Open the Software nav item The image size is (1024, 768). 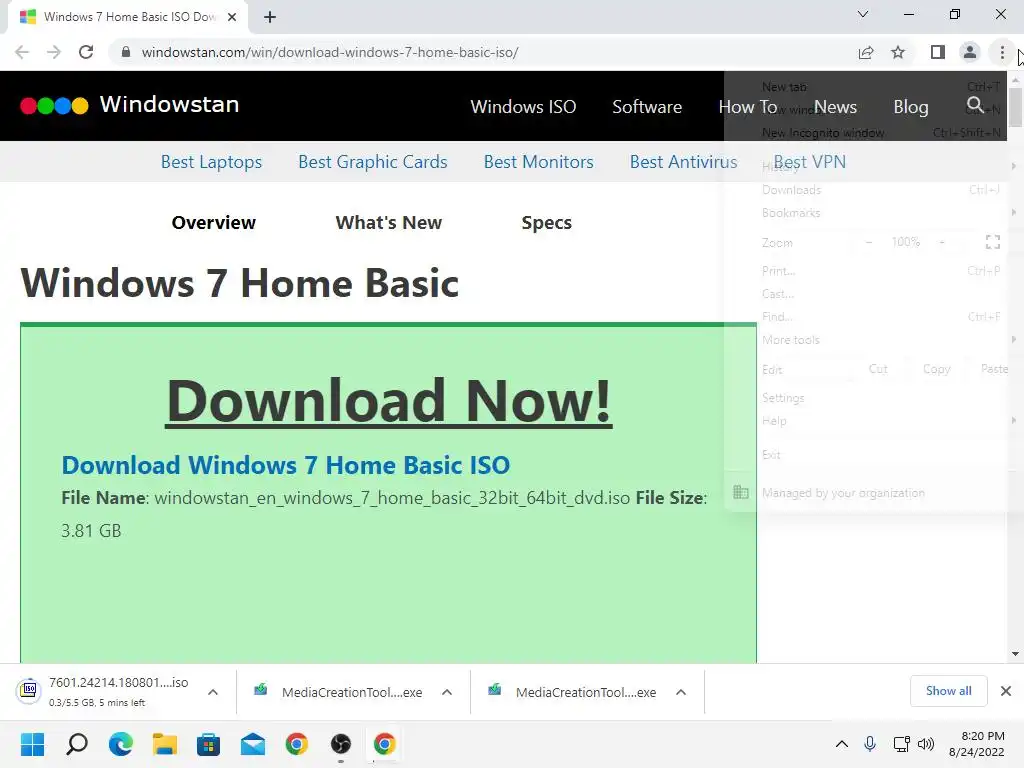(647, 106)
